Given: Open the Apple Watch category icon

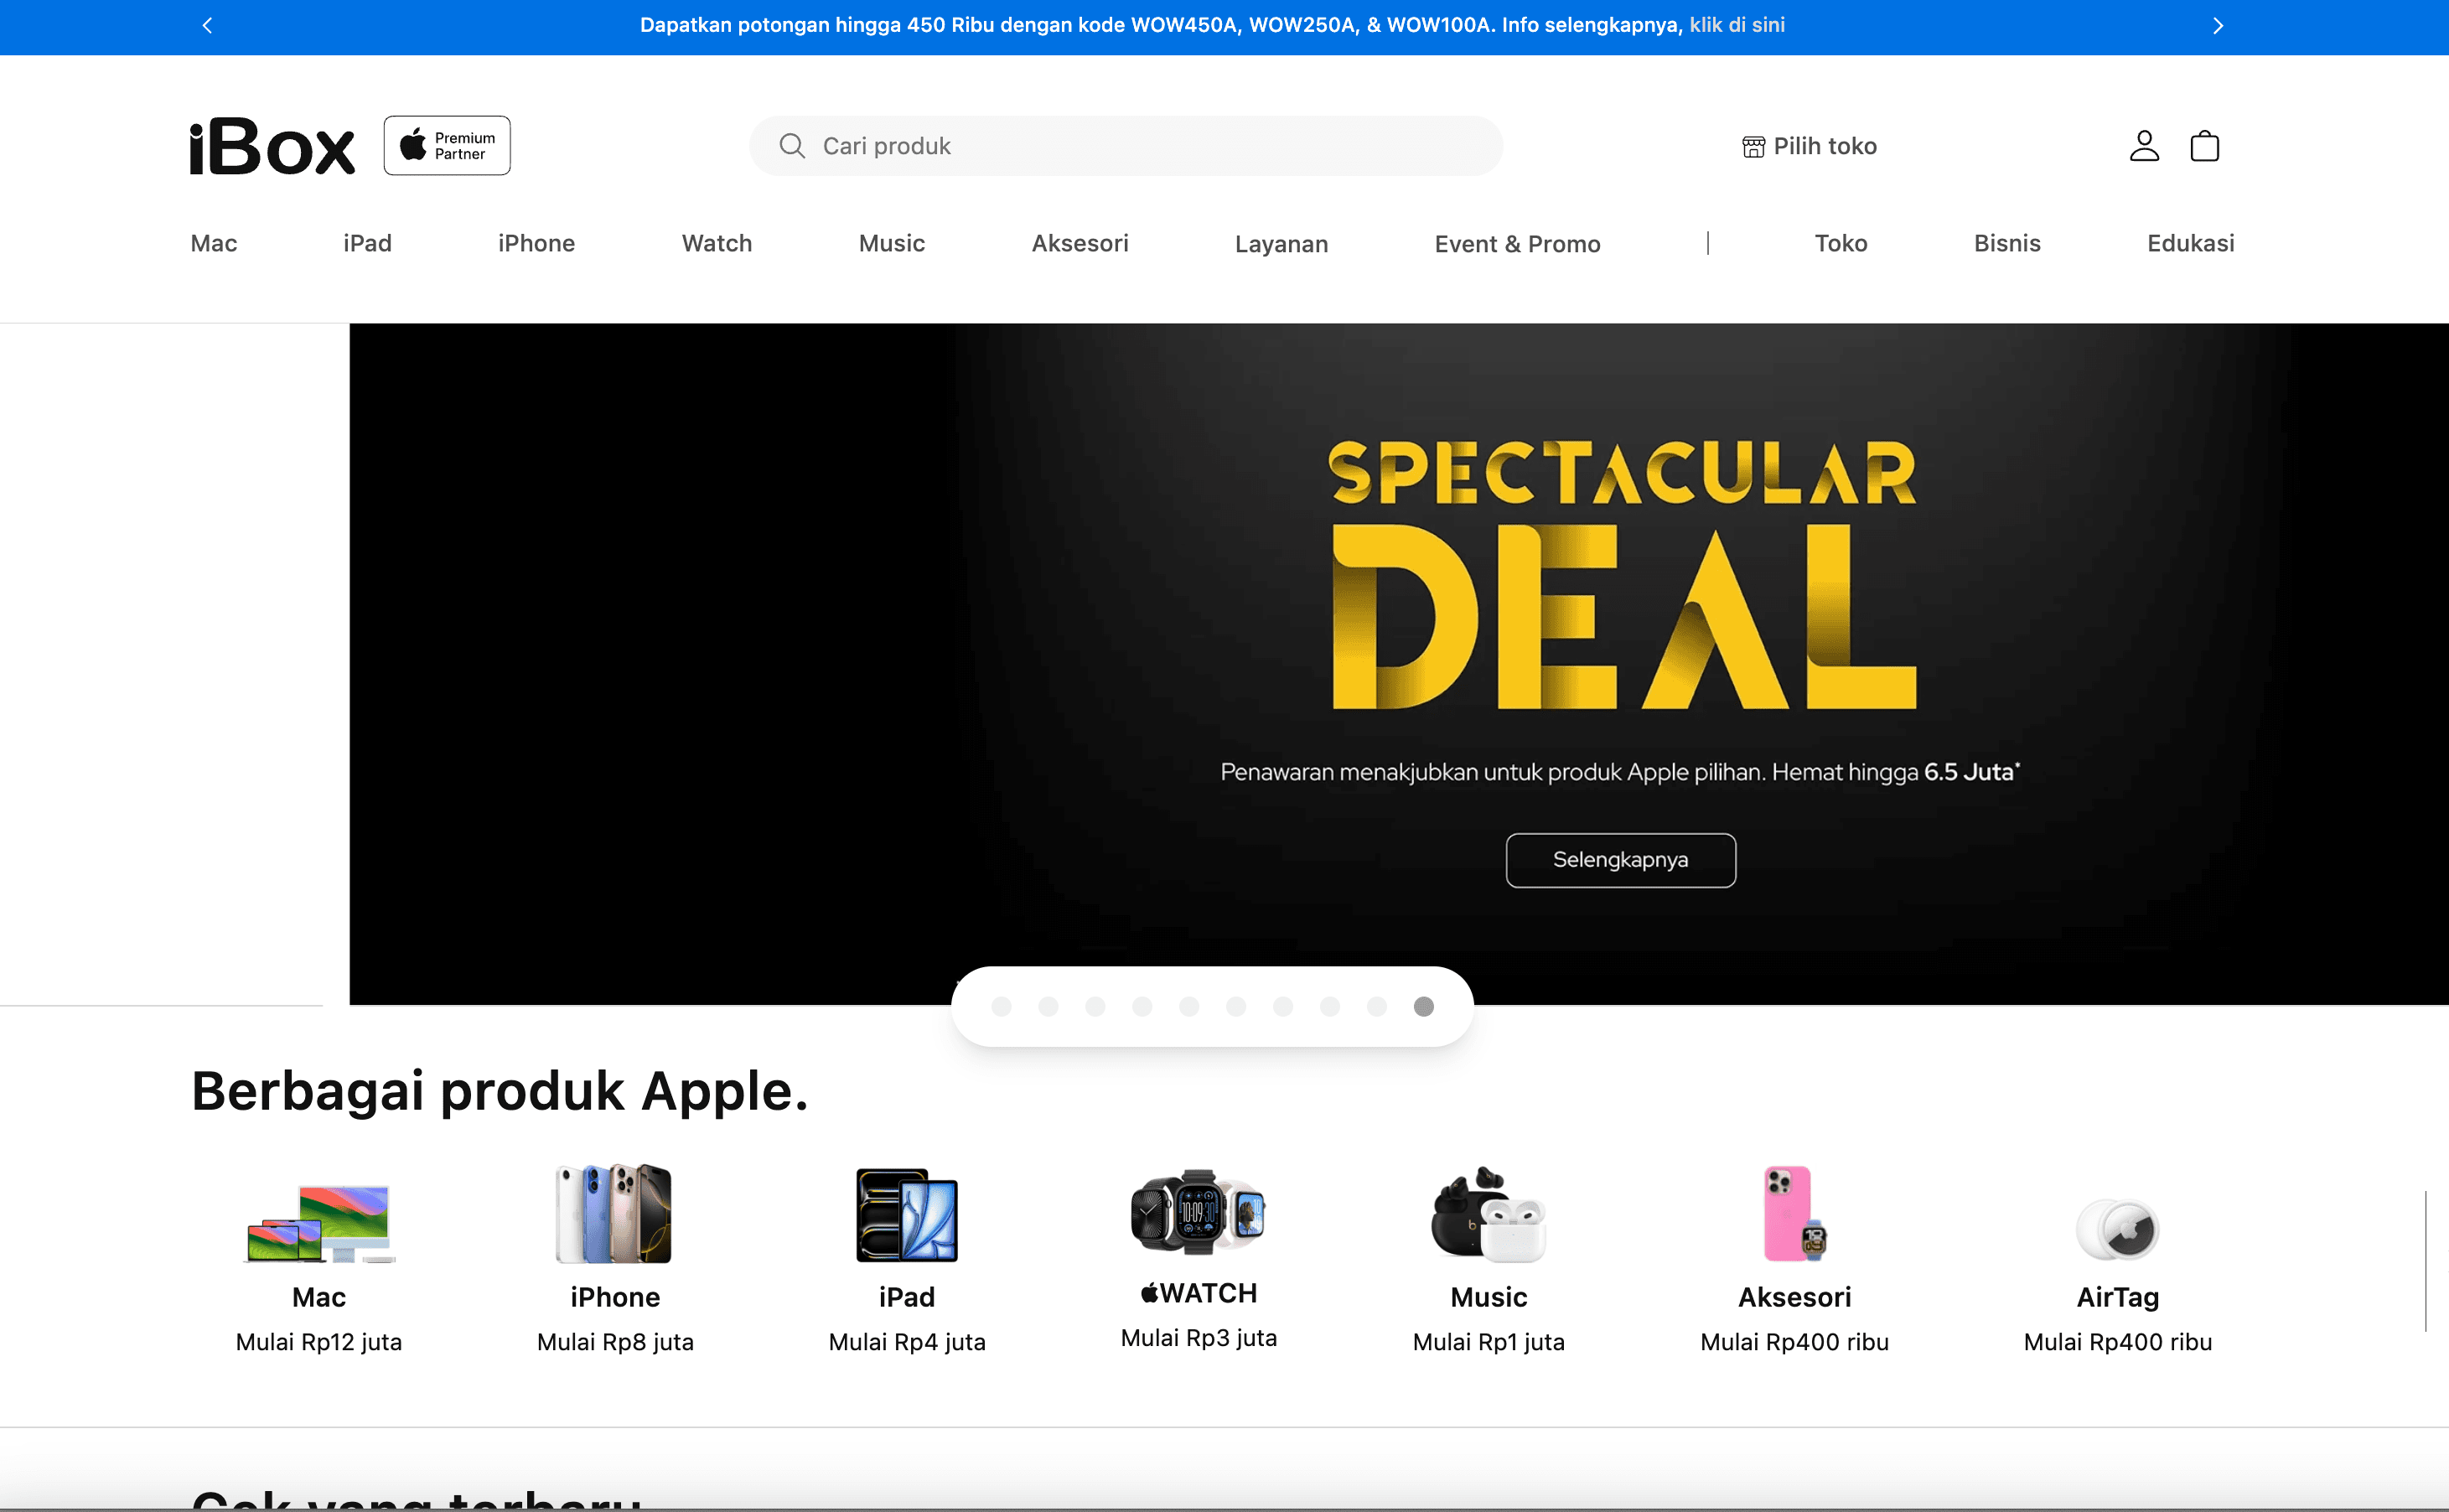Looking at the screenshot, I should [1198, 1212].
